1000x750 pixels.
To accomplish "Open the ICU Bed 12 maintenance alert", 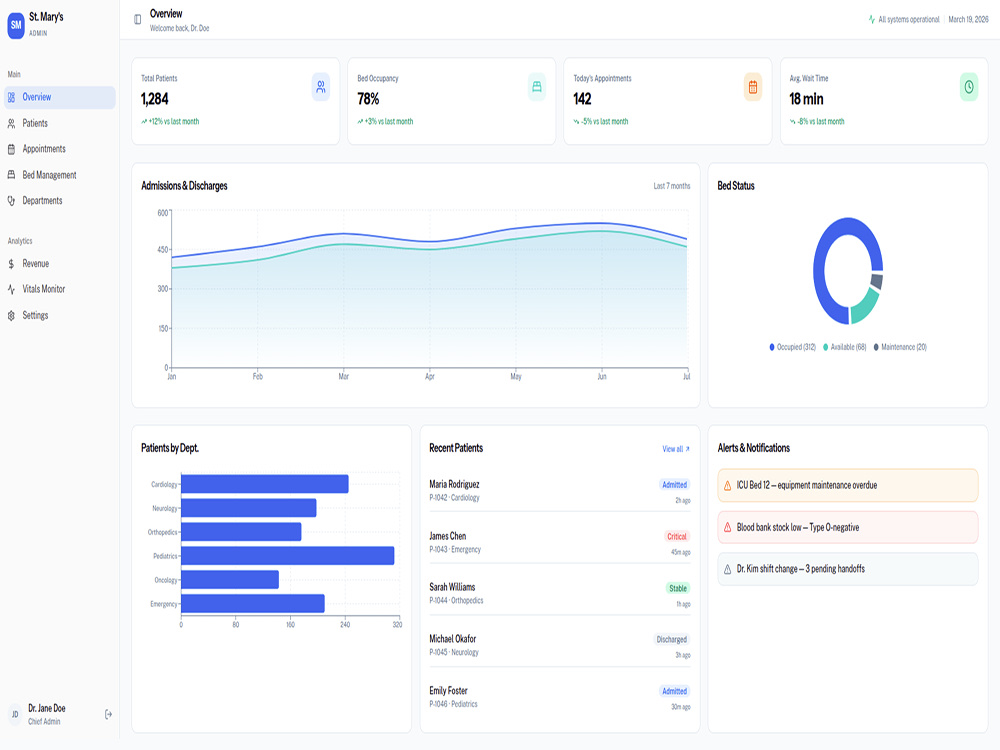I will pos(848,486).
